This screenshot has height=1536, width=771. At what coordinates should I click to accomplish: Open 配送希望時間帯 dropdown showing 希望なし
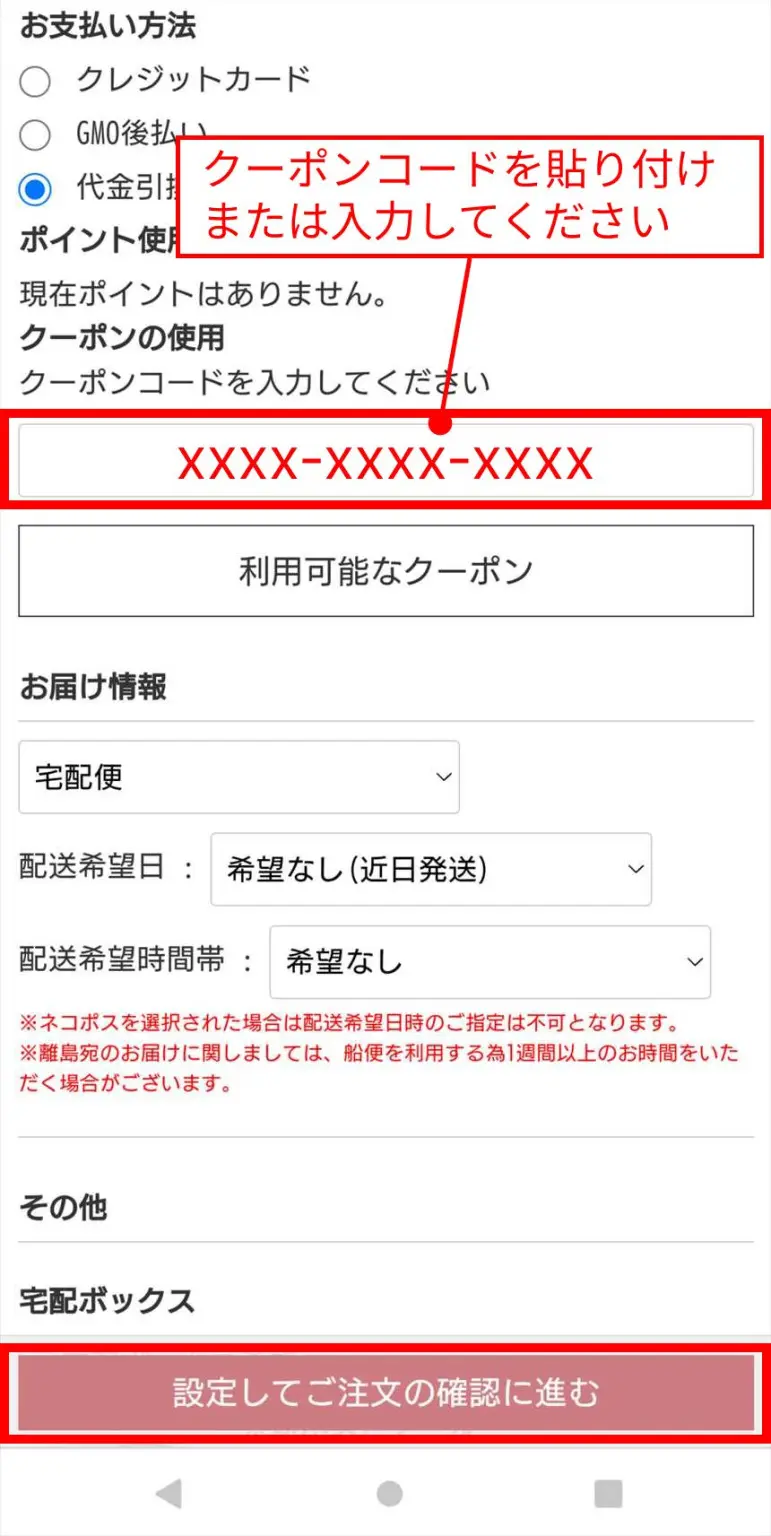point(490,962)
